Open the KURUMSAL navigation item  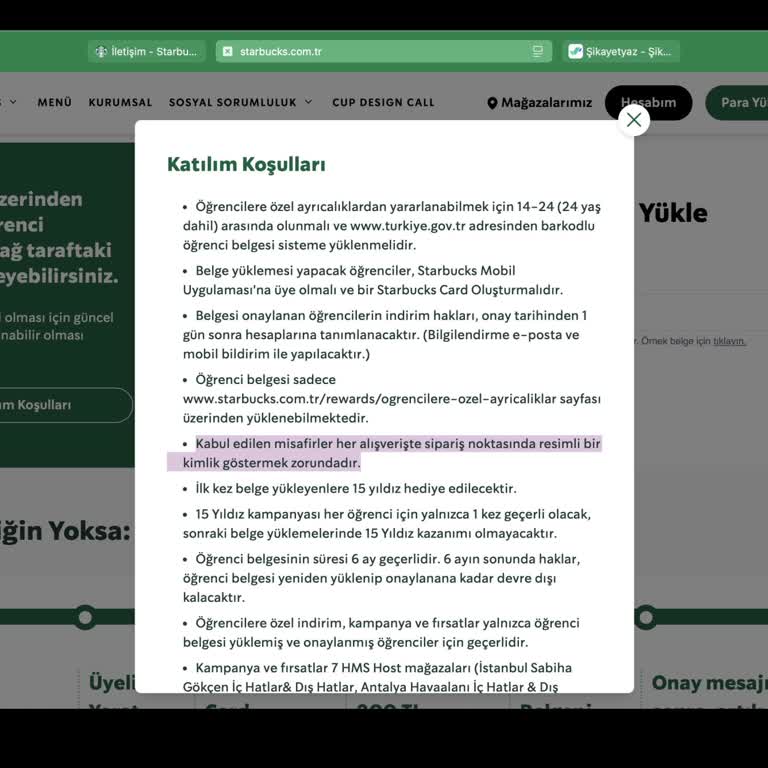(120, 102)
